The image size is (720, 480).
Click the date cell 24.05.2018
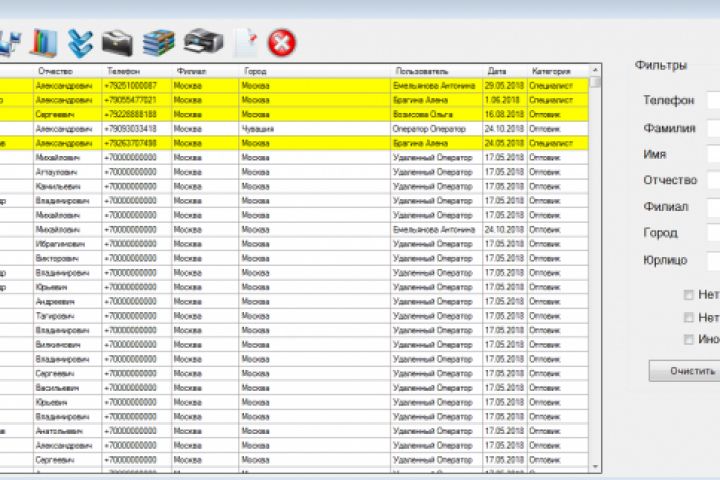coord(505,143)
